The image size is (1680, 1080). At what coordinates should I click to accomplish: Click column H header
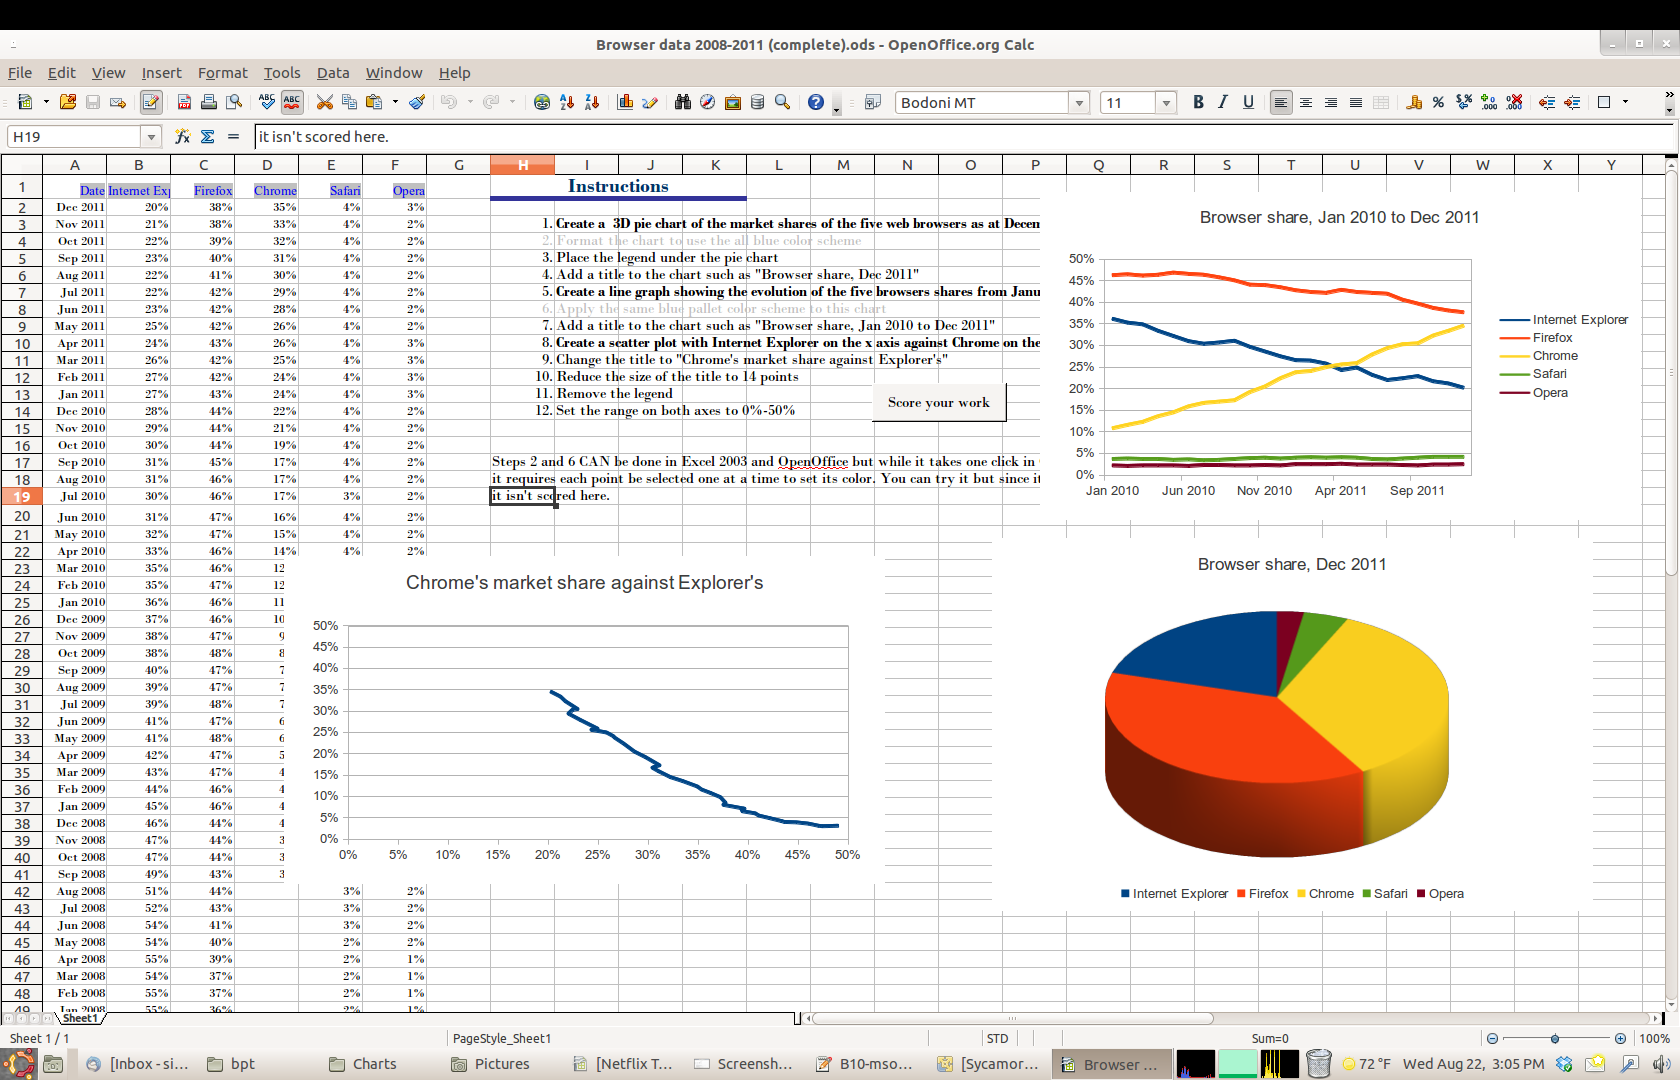(x=523, y=165)
